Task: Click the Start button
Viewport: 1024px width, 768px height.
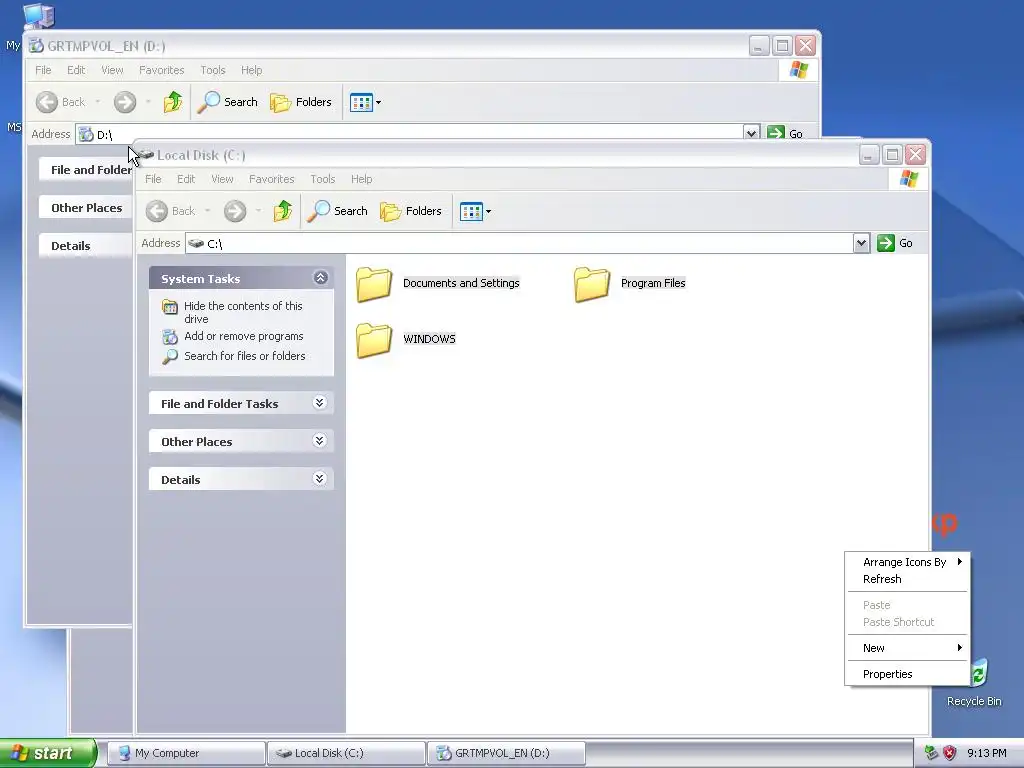Action: pyautogui.click(x=48, y=753)
